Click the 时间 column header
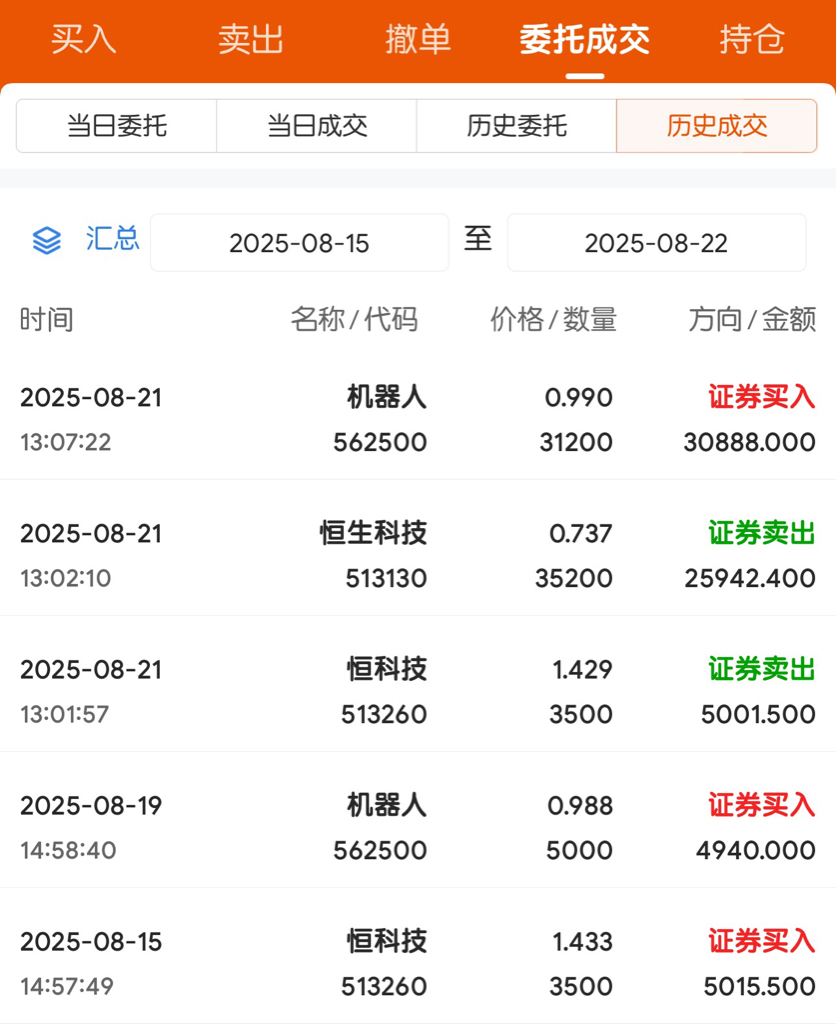 [x=46, y=320]
